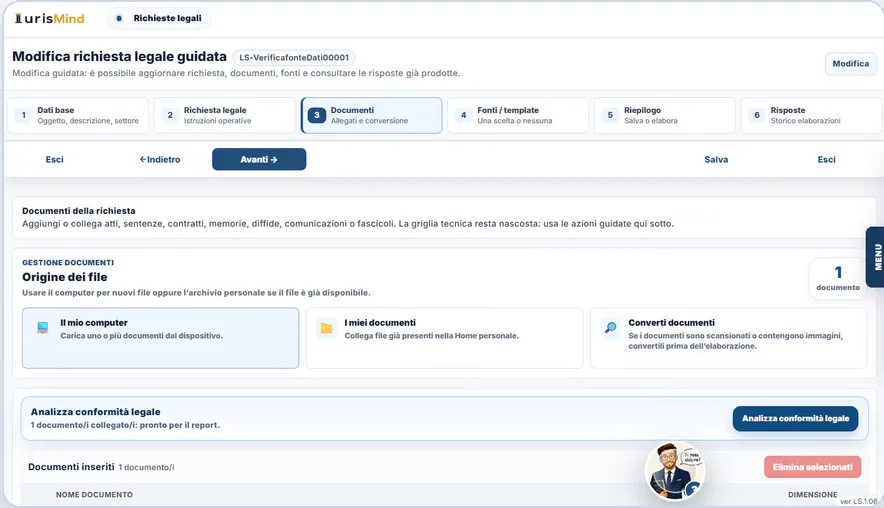This screenshot has width=884, height=508.
Task: Click the computer monitor icon
Action: coord(42,328)
